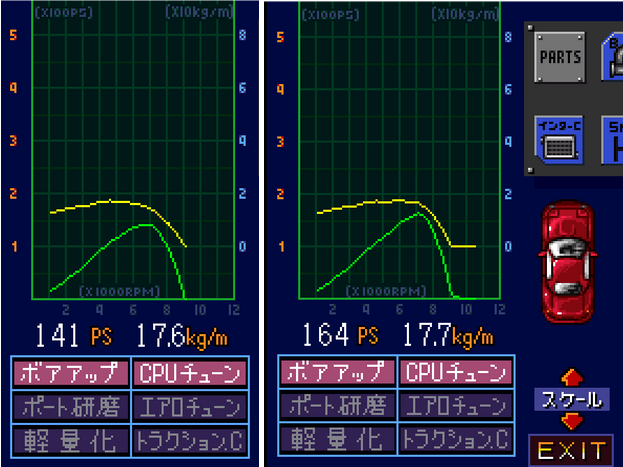Choose 軽量化 in the 164 PS panel
The height and width of the screenshot is (467, 623).
[x=337, y=439]
